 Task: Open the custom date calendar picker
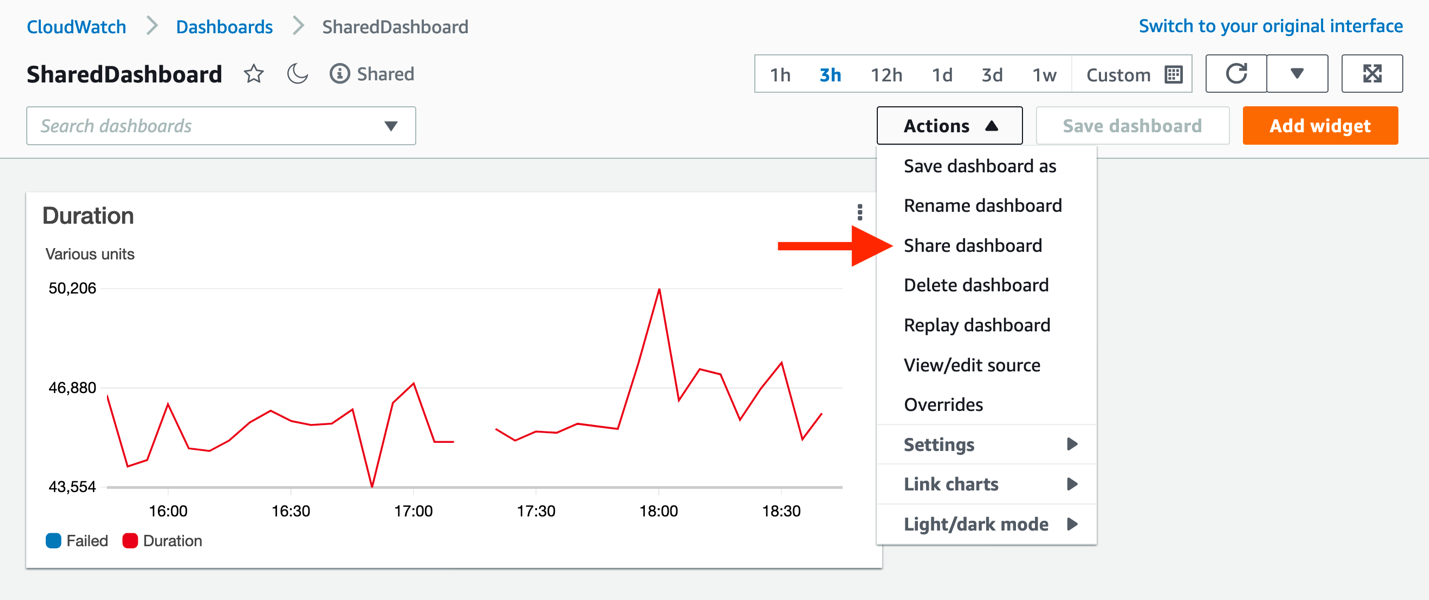pyautogui.click(x=1171, y=74)
